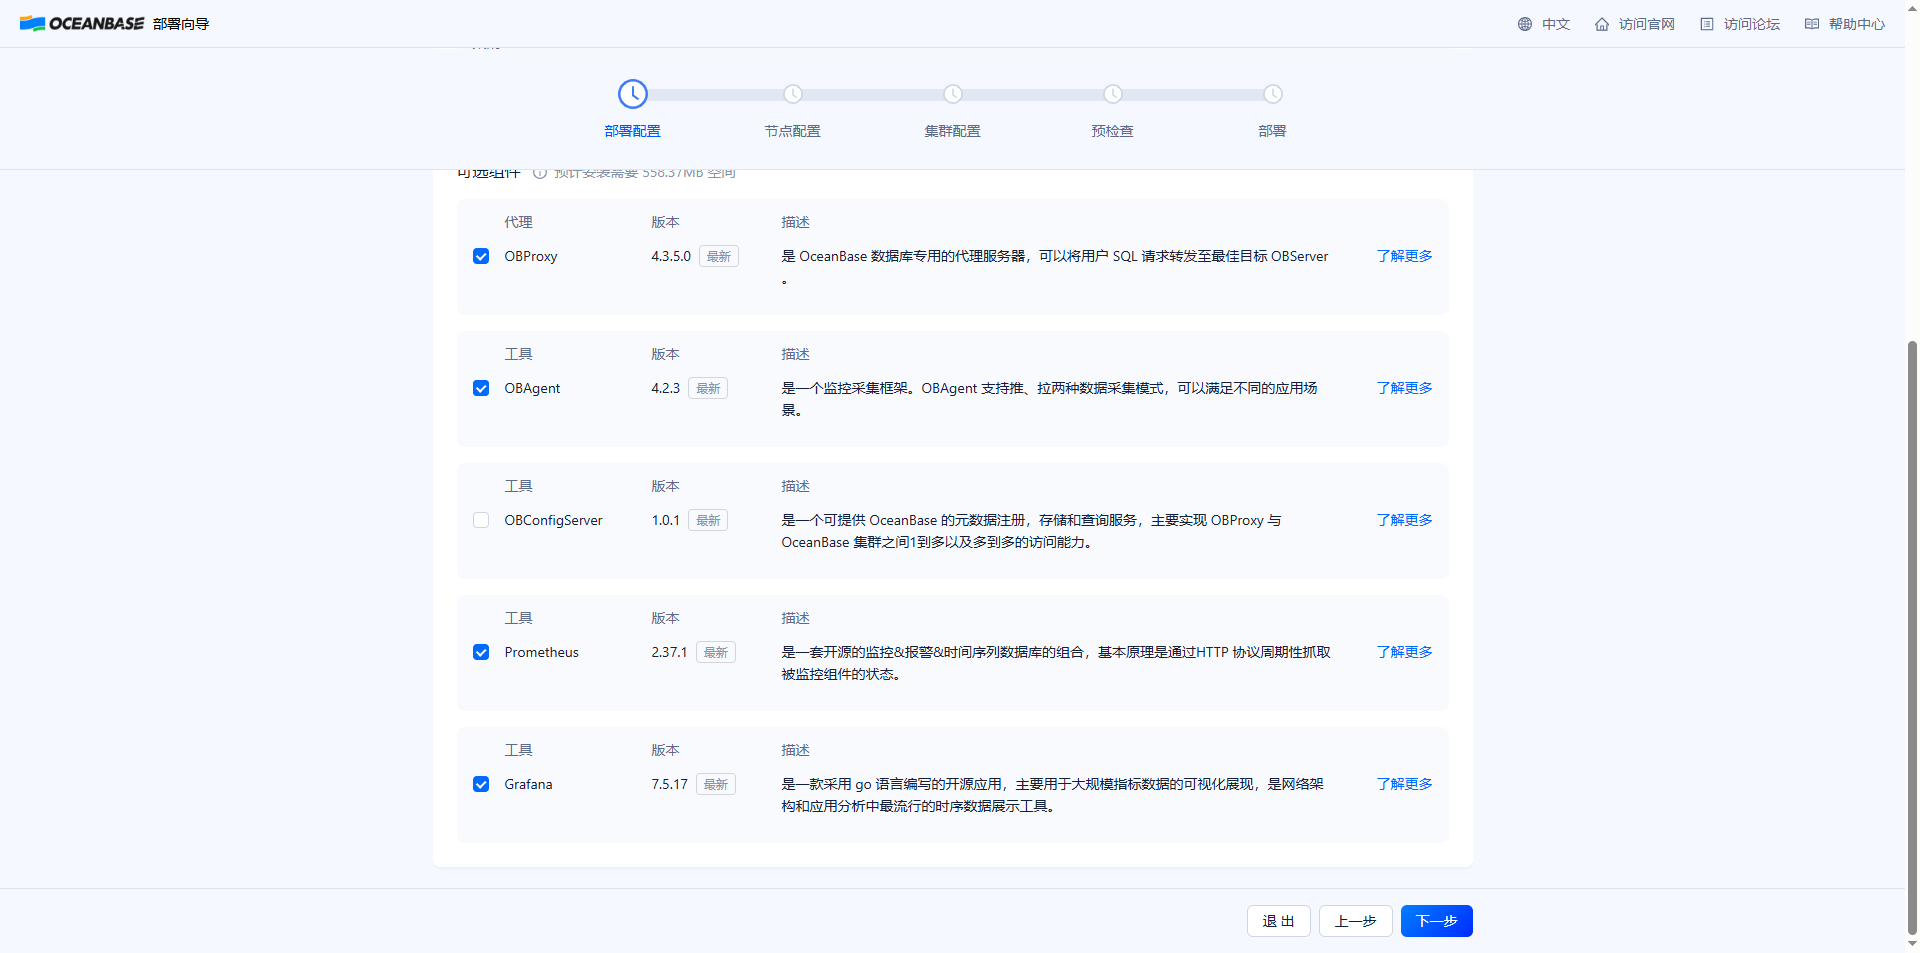Go back with the 上一步 button
Image resolution: width=1920 pixels, height=953 pixels.
pyautogui.click(x=1355, y=921)
